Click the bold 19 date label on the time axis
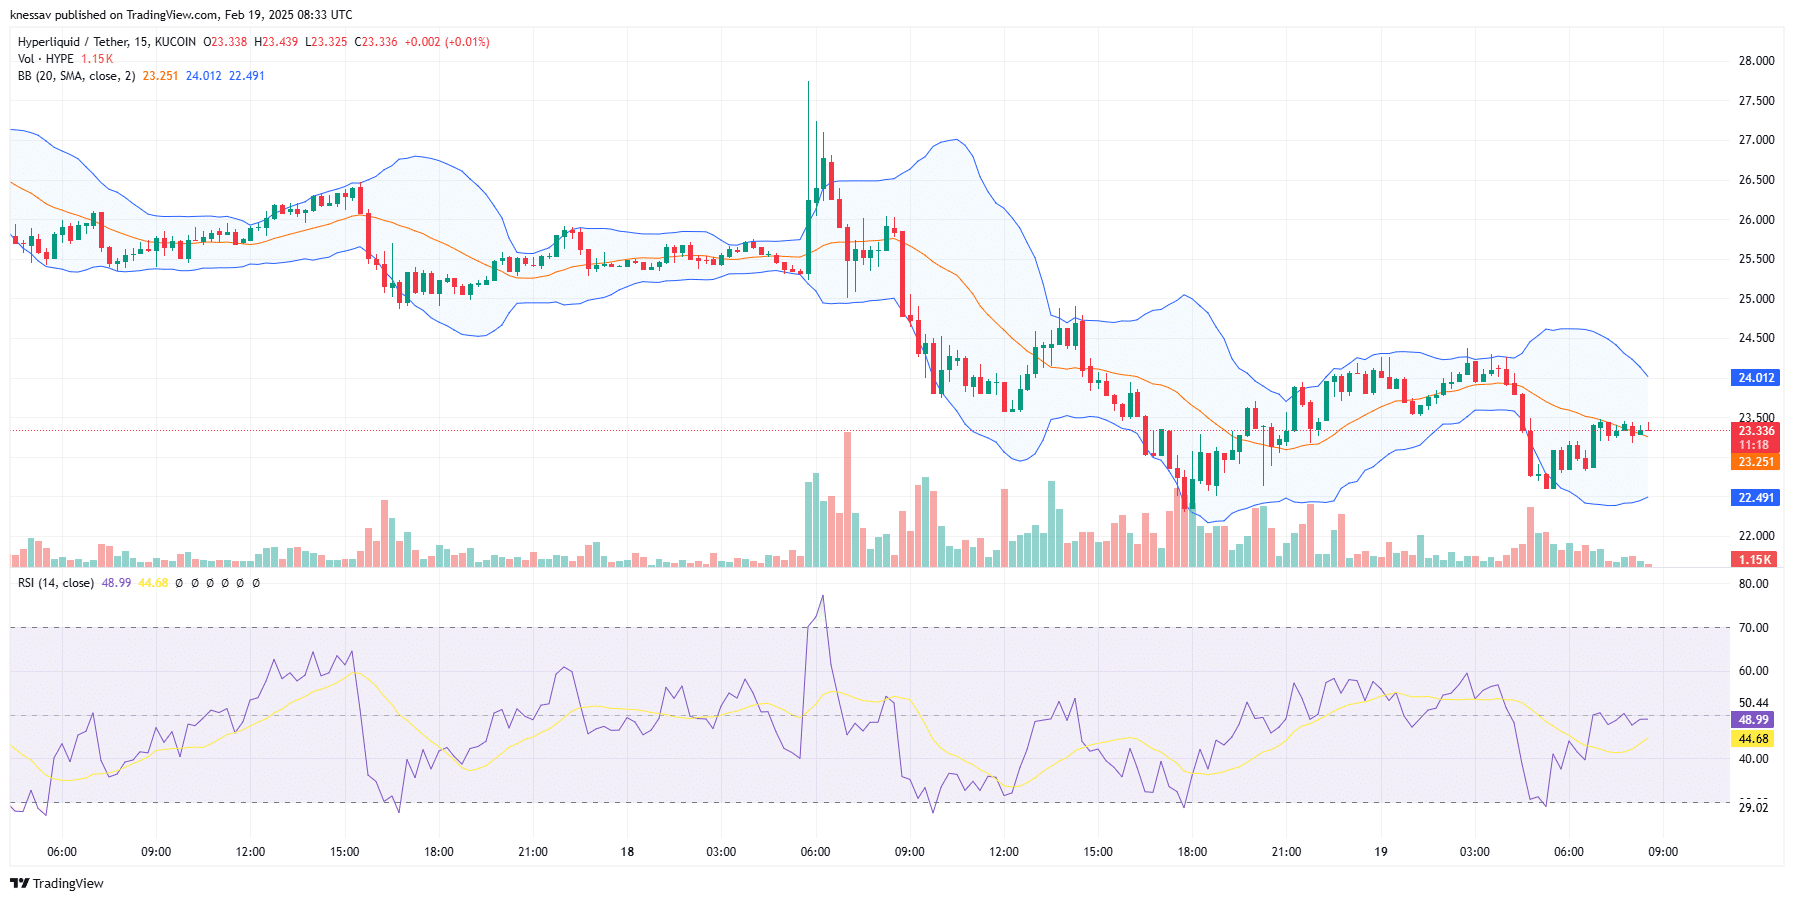Screen dimensions: 1794x901 click(x=1381, y=852)
